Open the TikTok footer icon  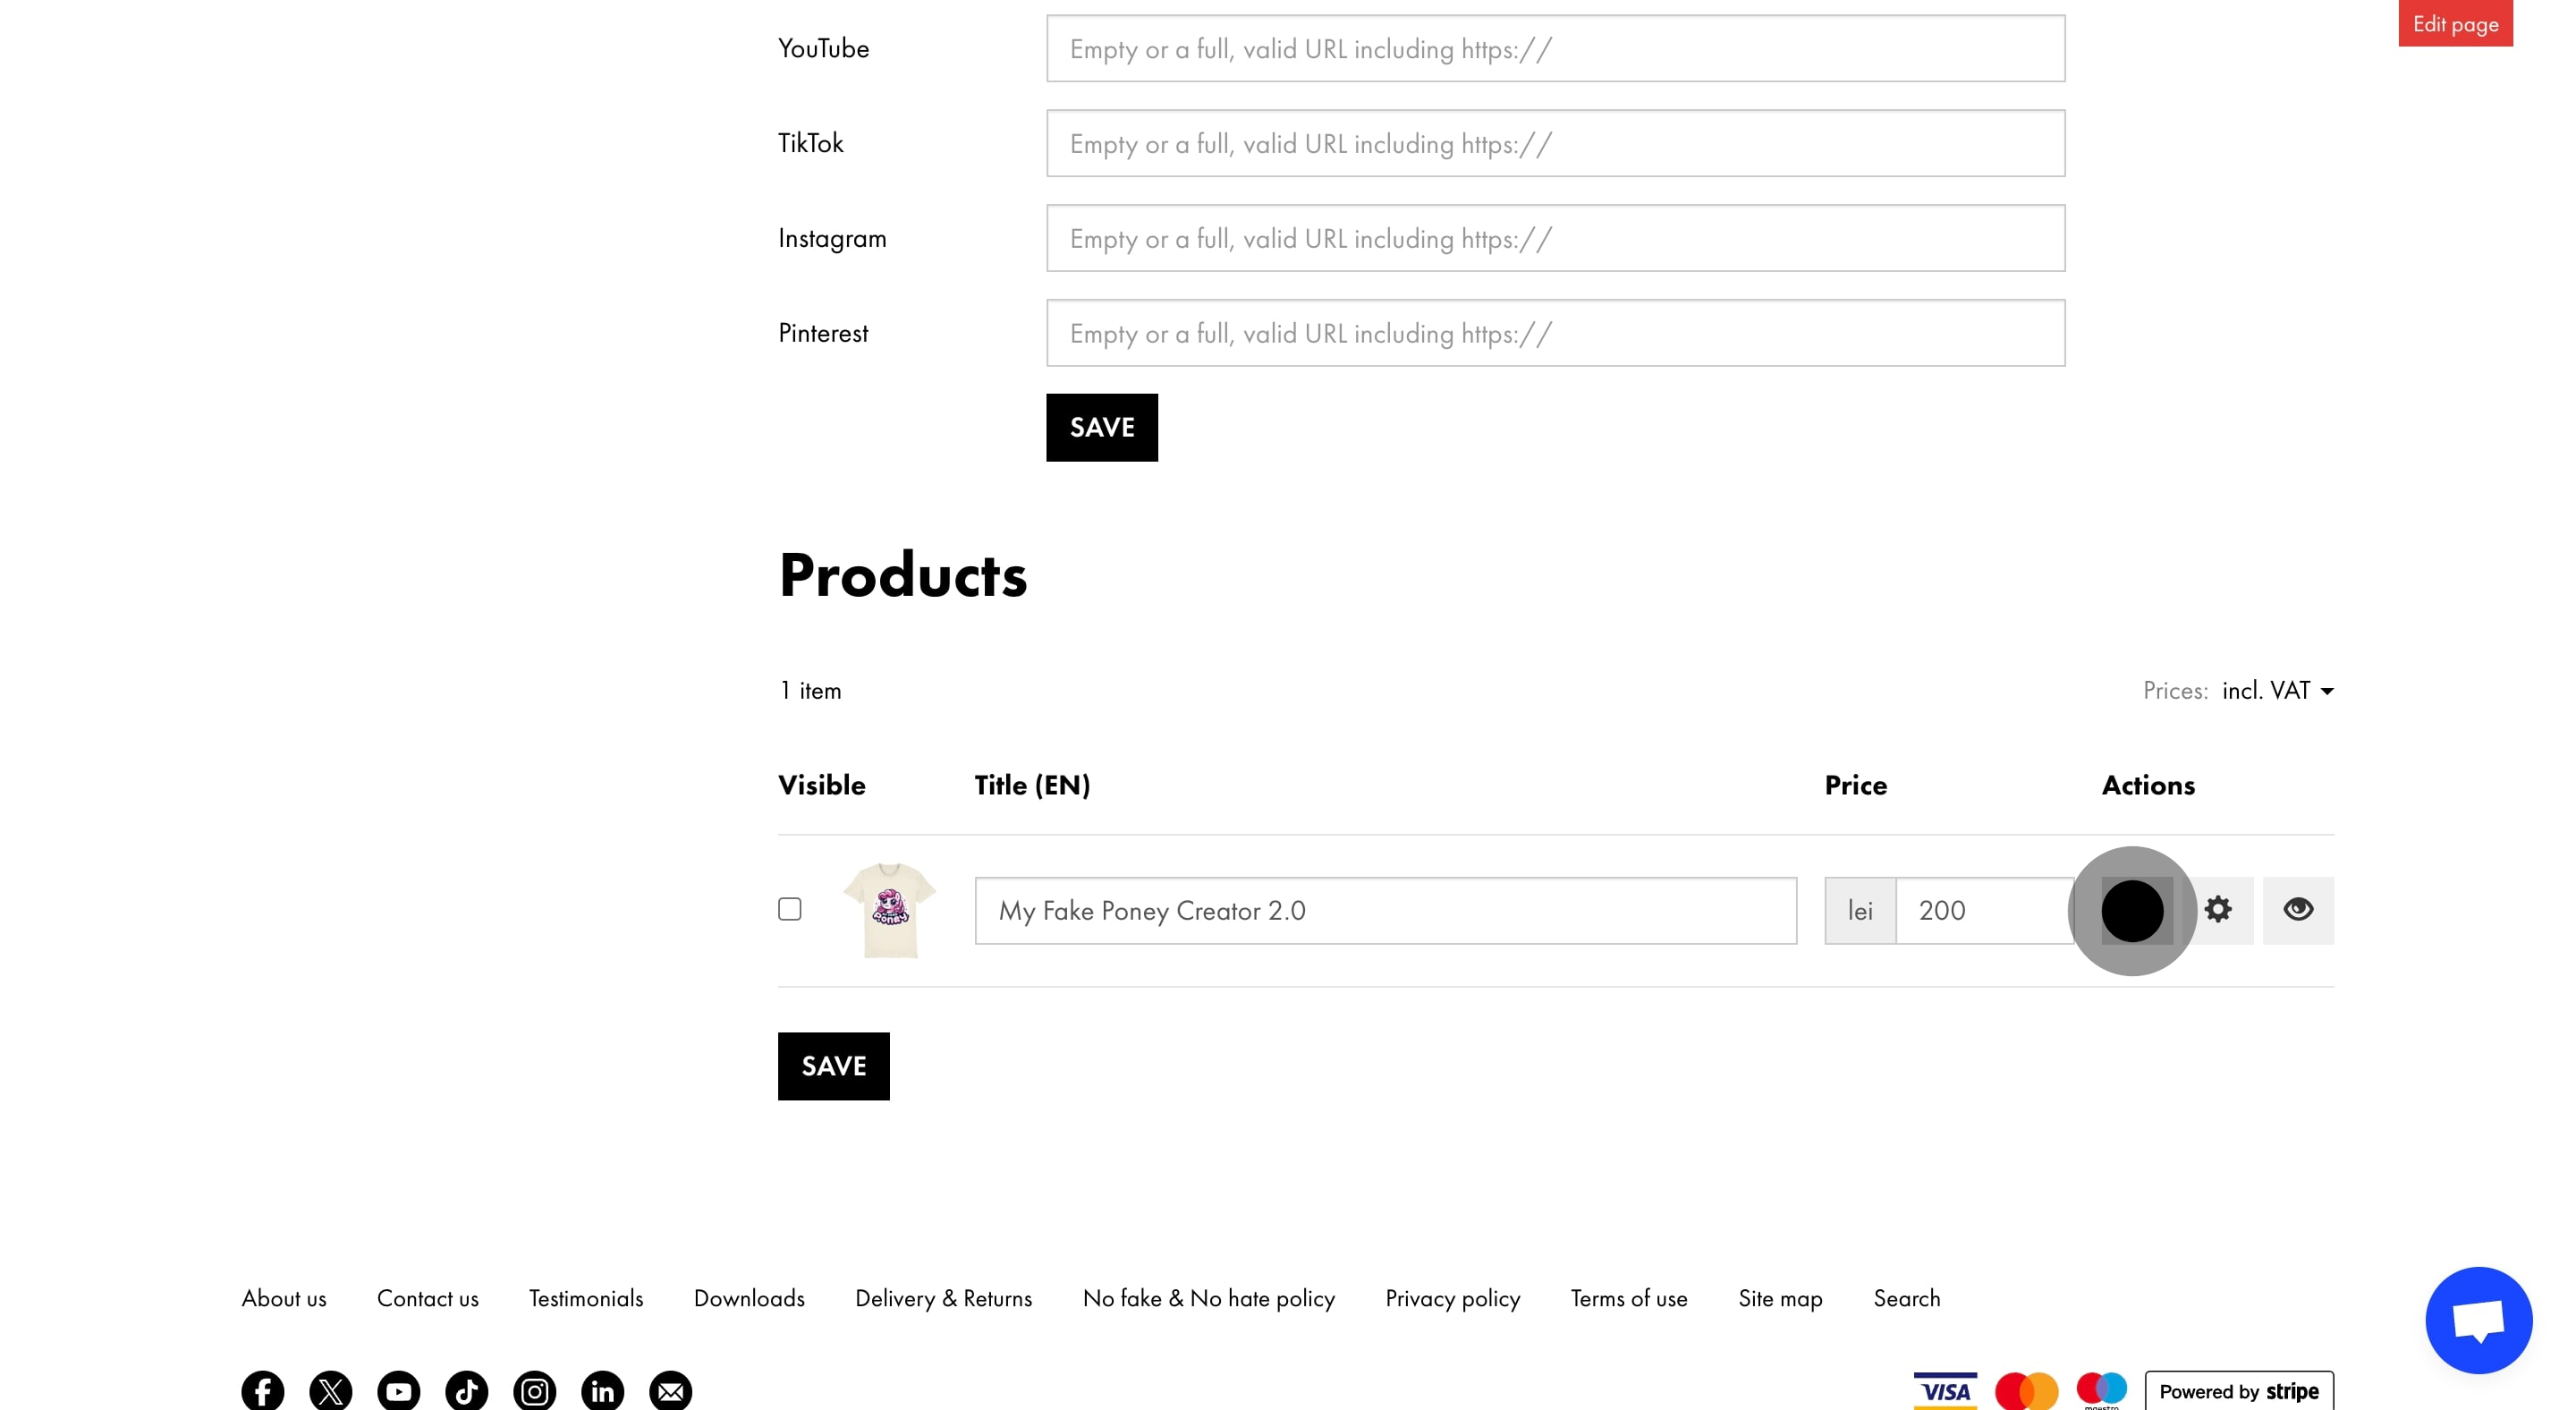(x=466, y=1390)
